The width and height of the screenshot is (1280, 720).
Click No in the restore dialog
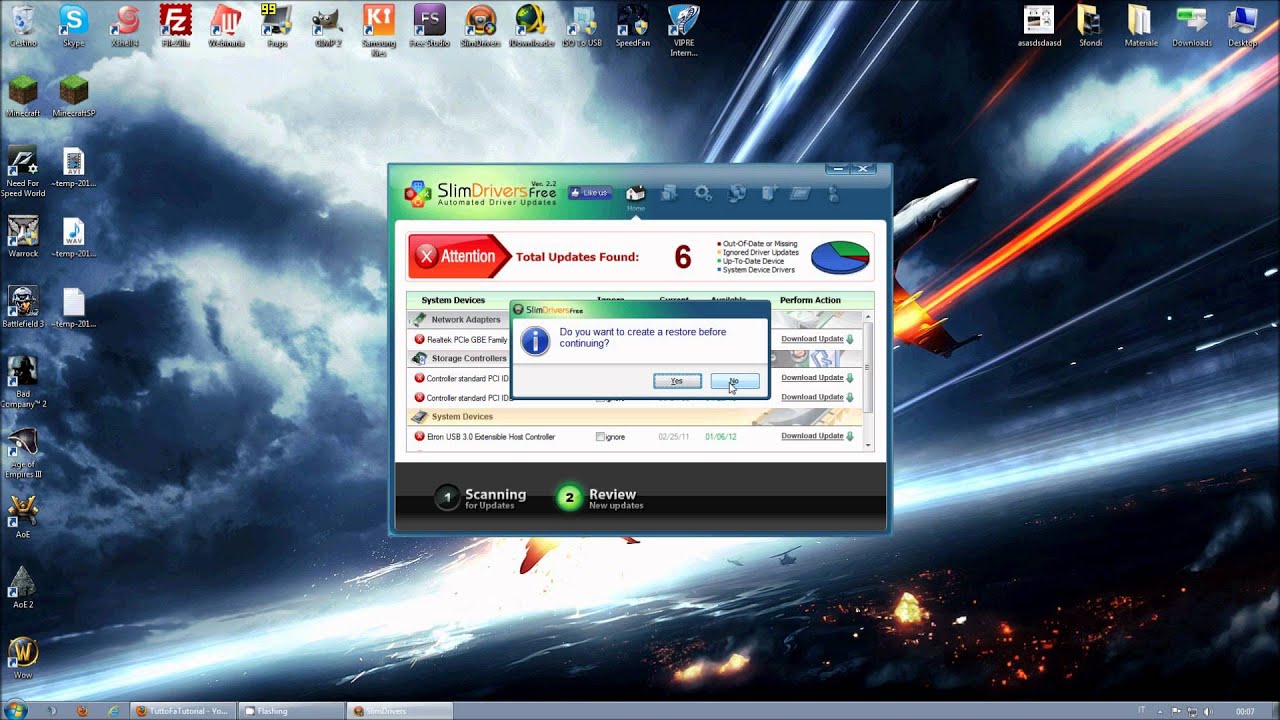(x=734, y=381)
